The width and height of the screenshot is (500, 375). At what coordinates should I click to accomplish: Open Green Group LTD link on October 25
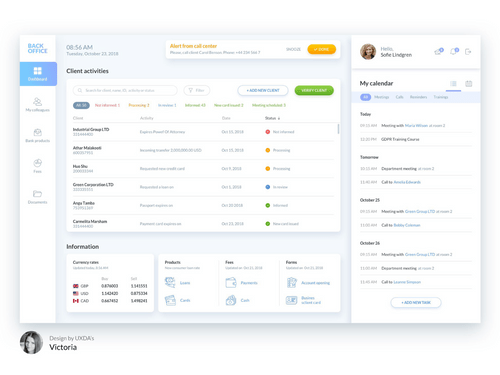click(x=420, y=211)
